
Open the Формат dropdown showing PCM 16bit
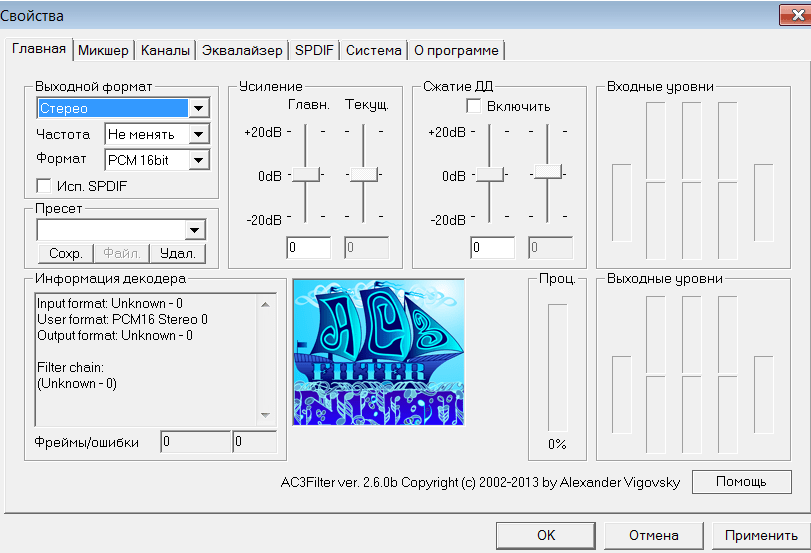click(x=157, y=160)
